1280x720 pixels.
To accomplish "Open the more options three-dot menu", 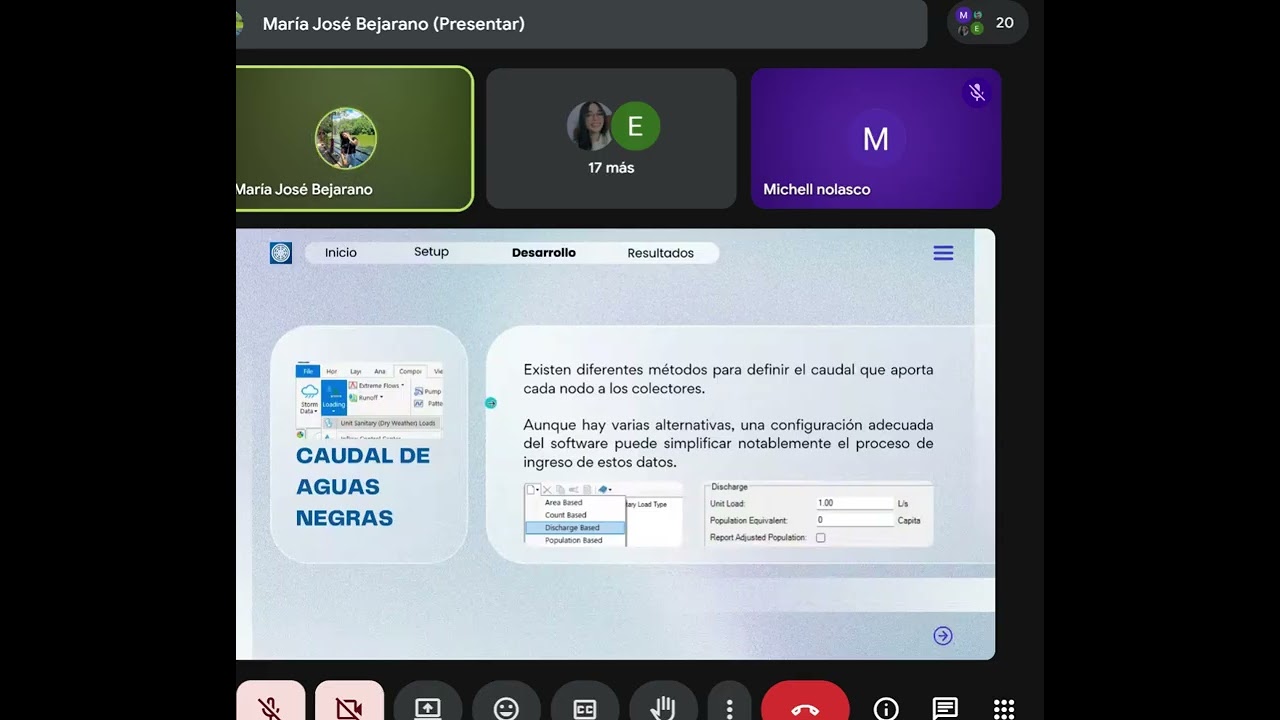I will [x=729, y=703].
